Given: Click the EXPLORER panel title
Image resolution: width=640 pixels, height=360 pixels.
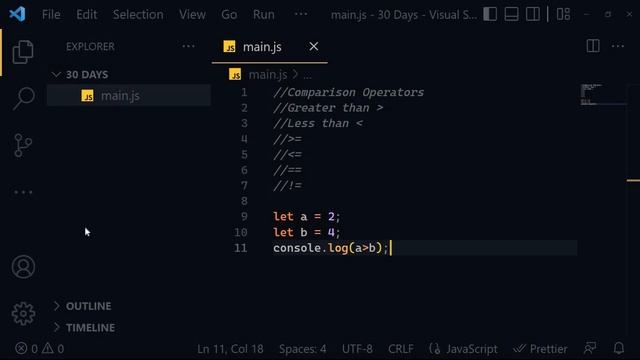Looking at the screenshot, I should [x=90, y=47].
